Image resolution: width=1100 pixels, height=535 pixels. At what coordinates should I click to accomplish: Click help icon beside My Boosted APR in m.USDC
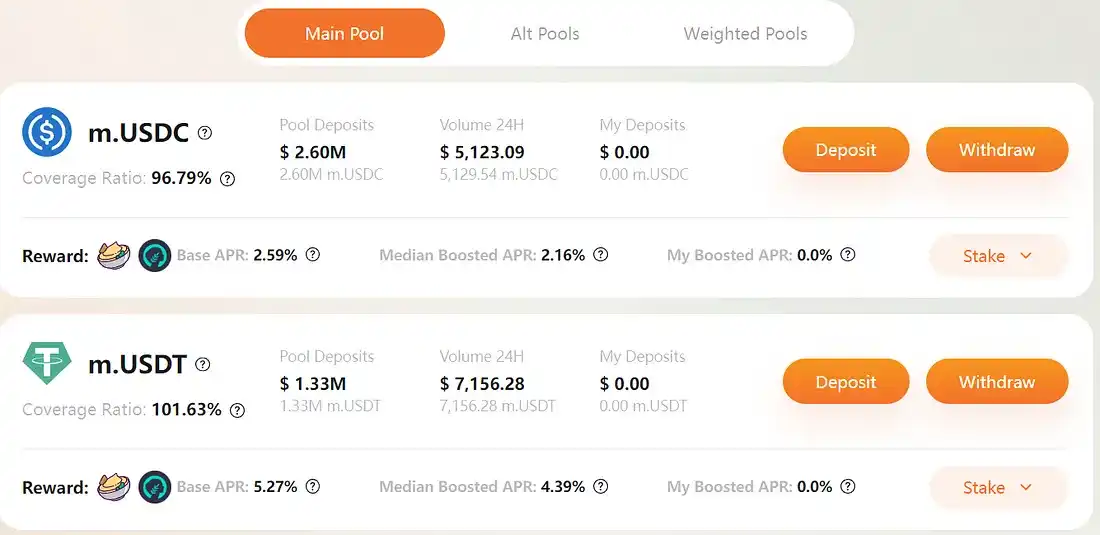(x=847, y=255)
